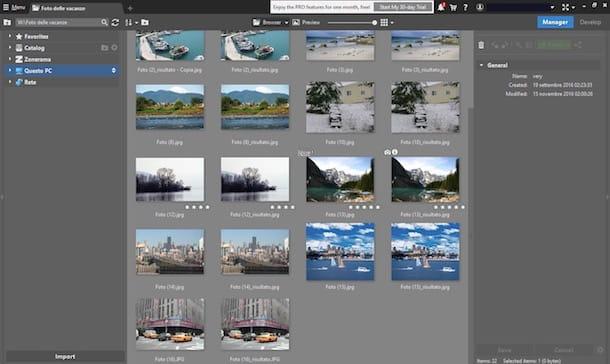Open the sort options dropdown arrow
This screenshot has width=610, height=364.
tap(137, 23)
